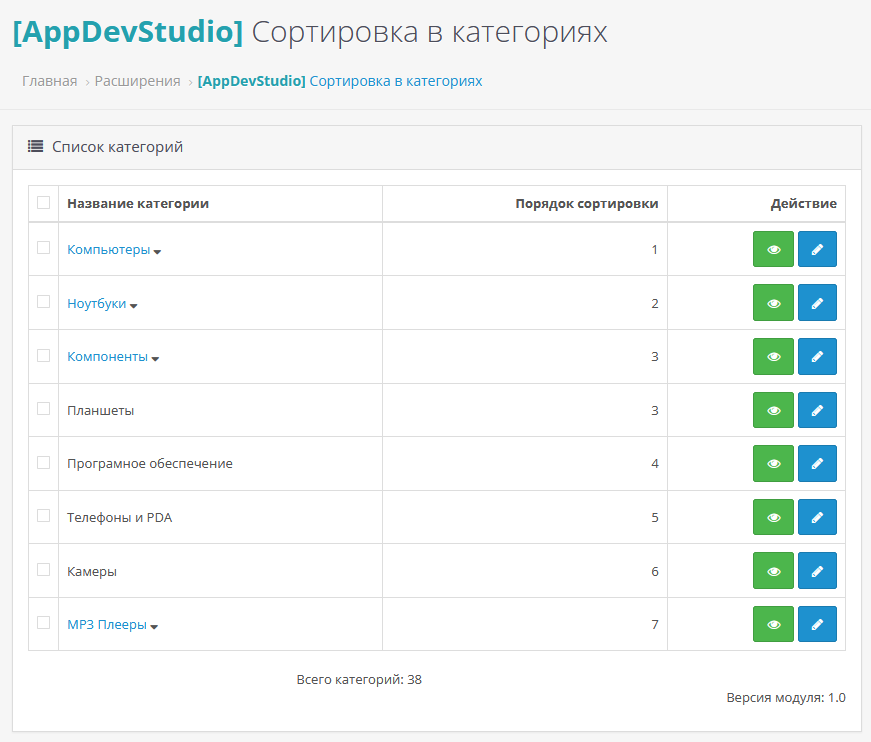The height and width of the screenshot is (742, 871).
Task: Check the Компьютеры row checkbox
Action: [x=43, y=248]
